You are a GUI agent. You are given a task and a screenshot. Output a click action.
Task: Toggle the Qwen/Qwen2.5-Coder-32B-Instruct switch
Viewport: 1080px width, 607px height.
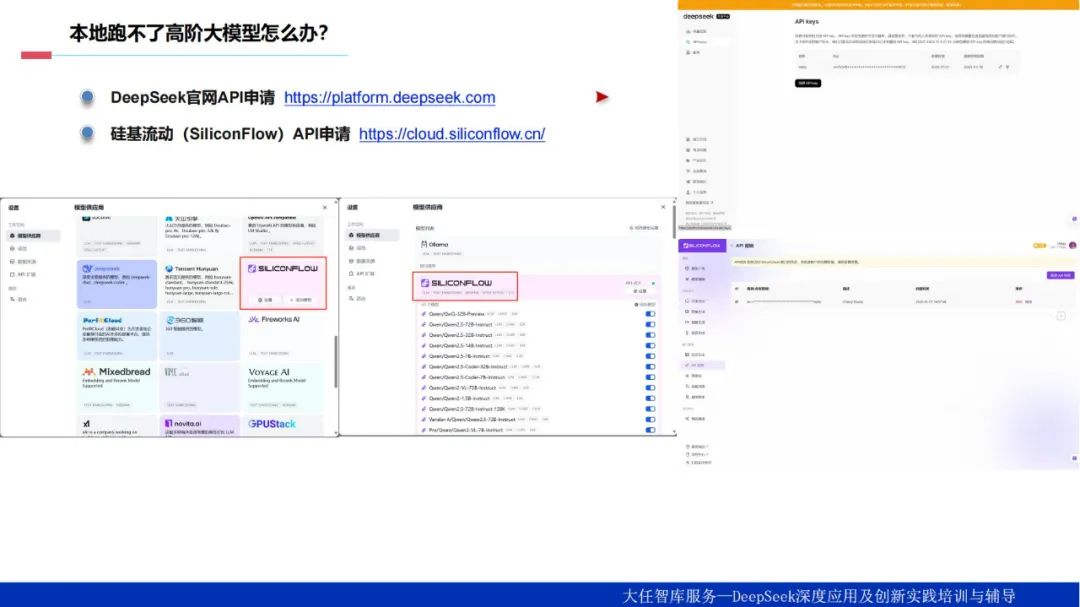[x=650, y=367]
